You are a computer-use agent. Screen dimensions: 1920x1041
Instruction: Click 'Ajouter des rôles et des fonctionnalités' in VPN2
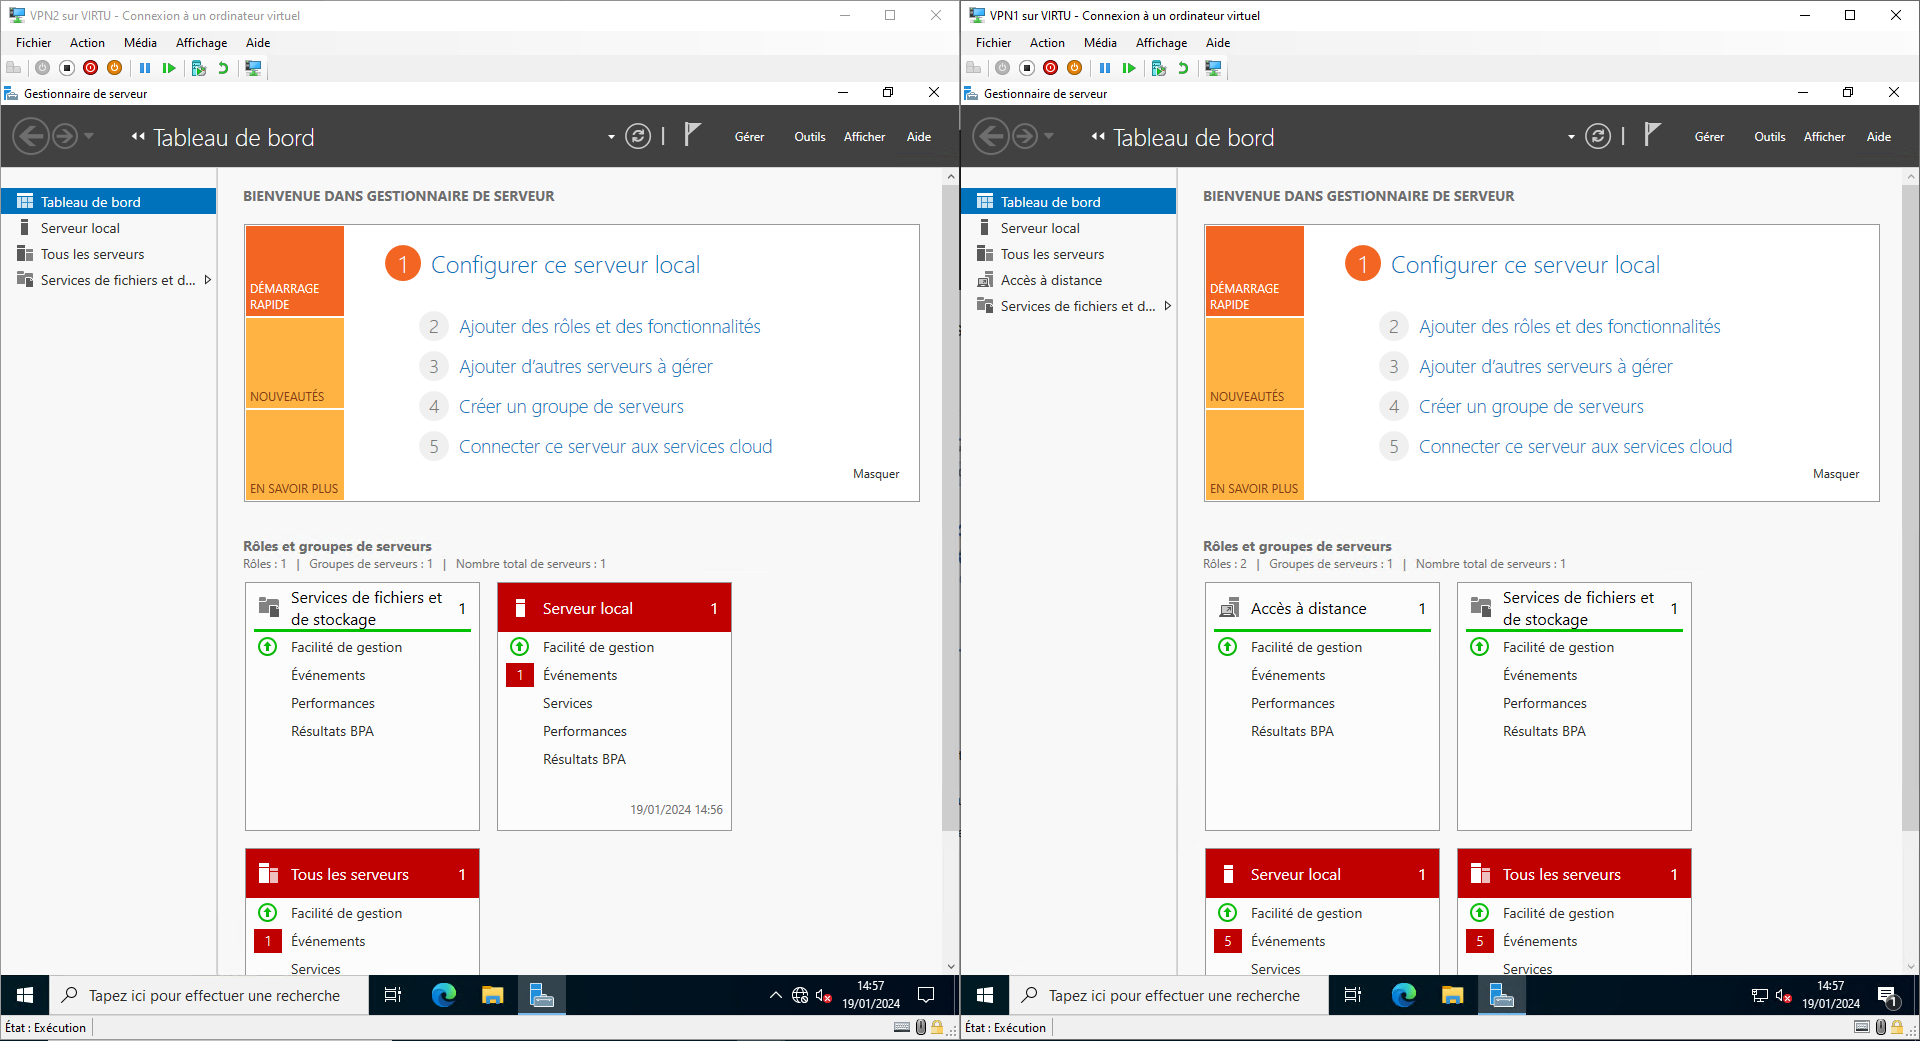pyautogui.click(x=609, y=327)
